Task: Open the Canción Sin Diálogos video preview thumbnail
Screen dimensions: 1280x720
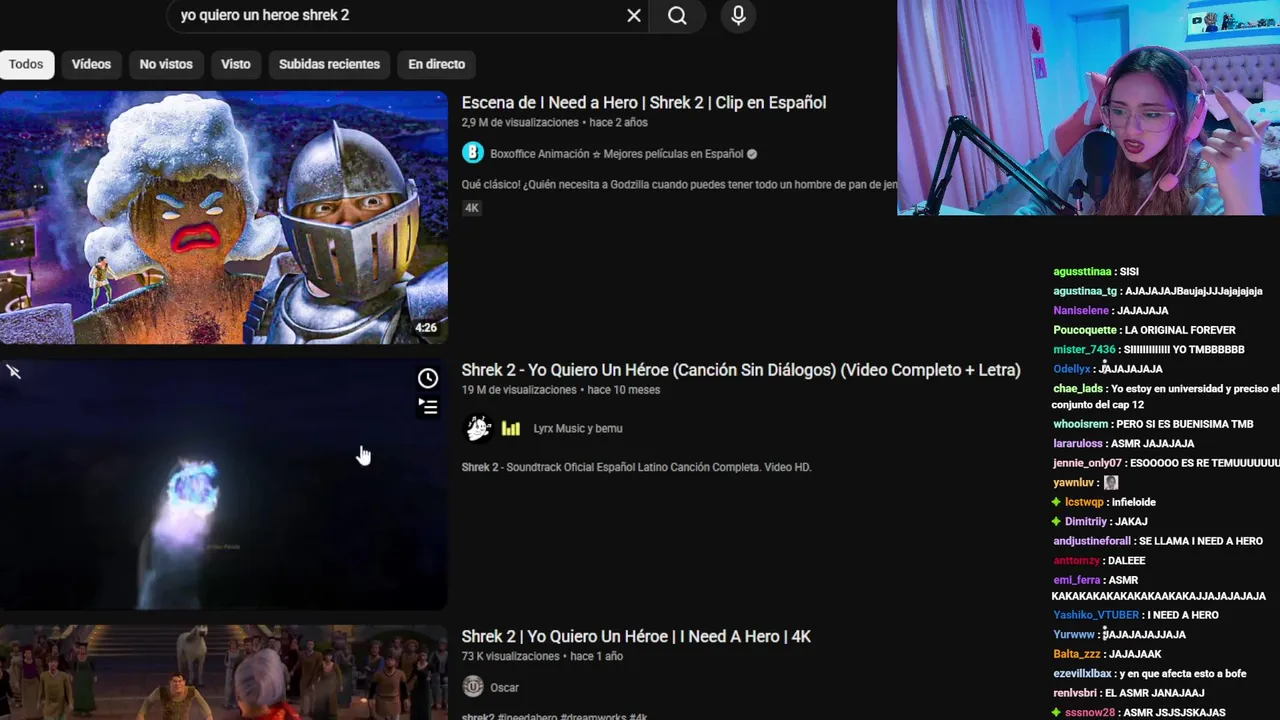Action: click(x=224, y=484)
